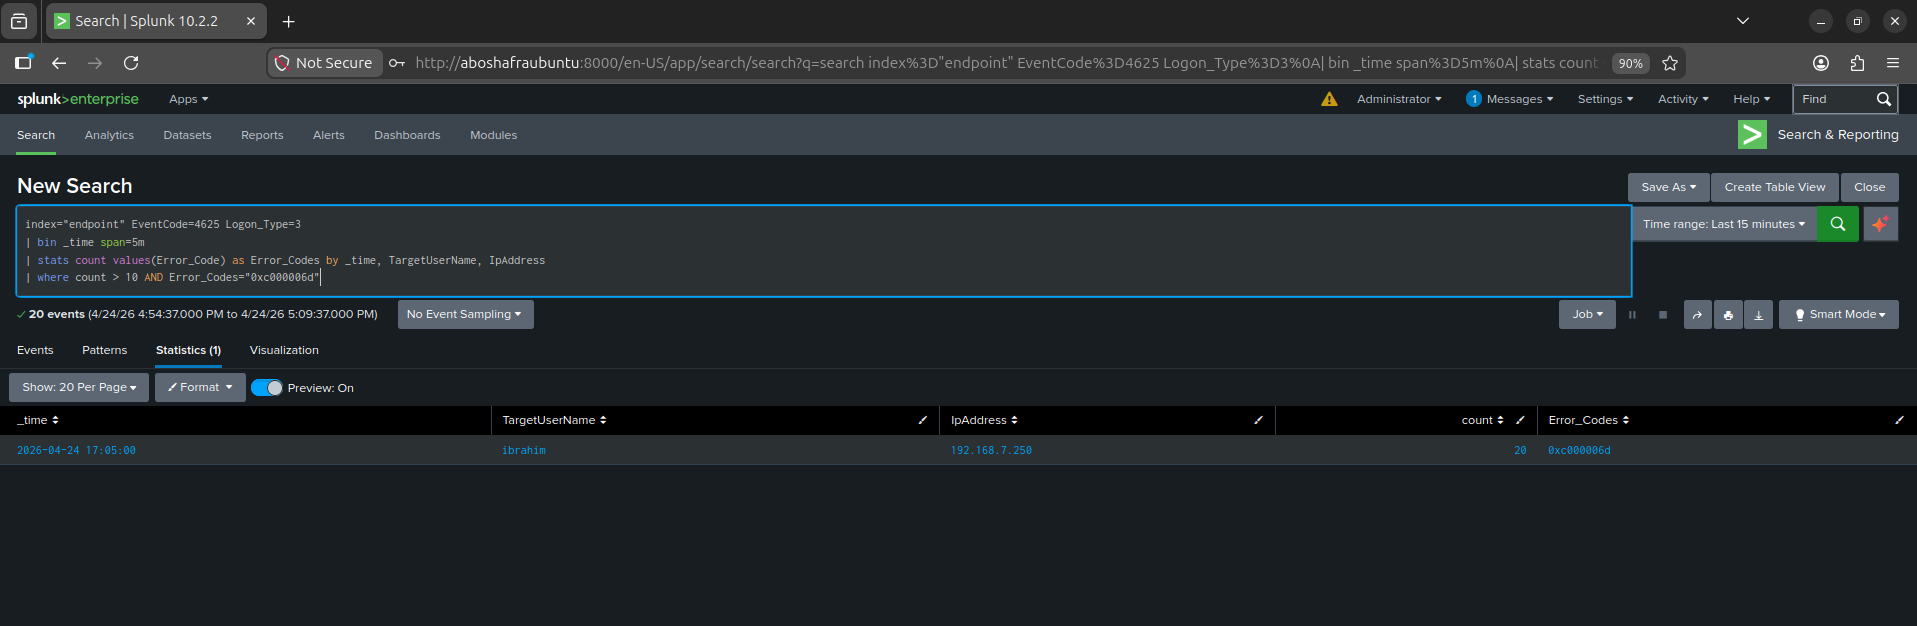
Task: Print the search results
Action: [1728, 315]
